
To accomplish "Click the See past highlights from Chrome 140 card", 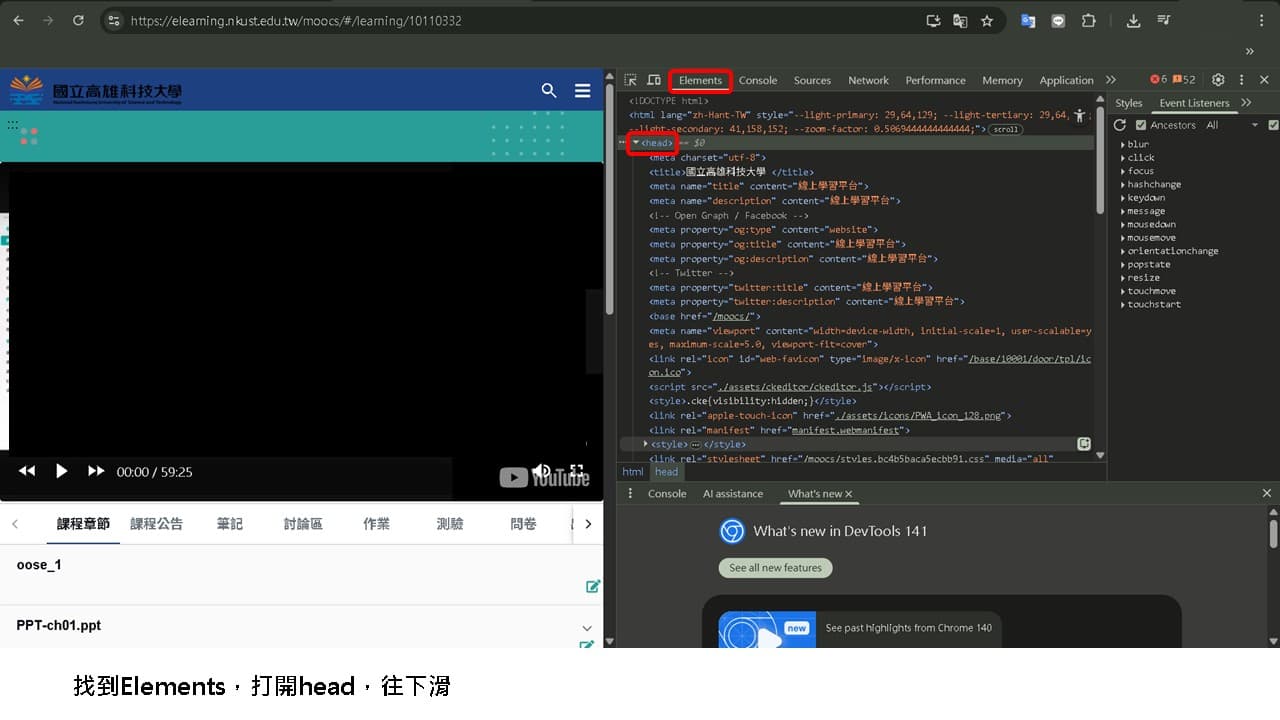I will [860, 628].
